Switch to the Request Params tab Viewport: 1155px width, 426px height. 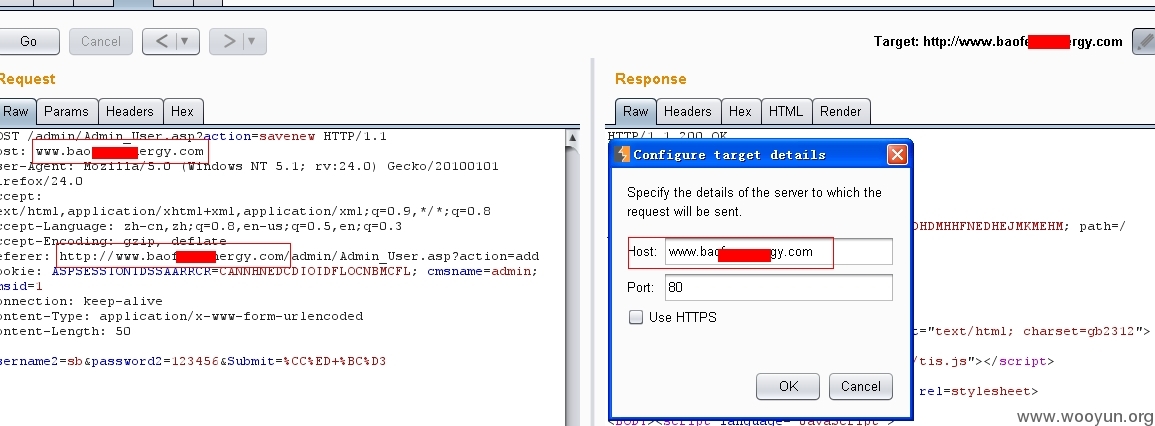66,111
